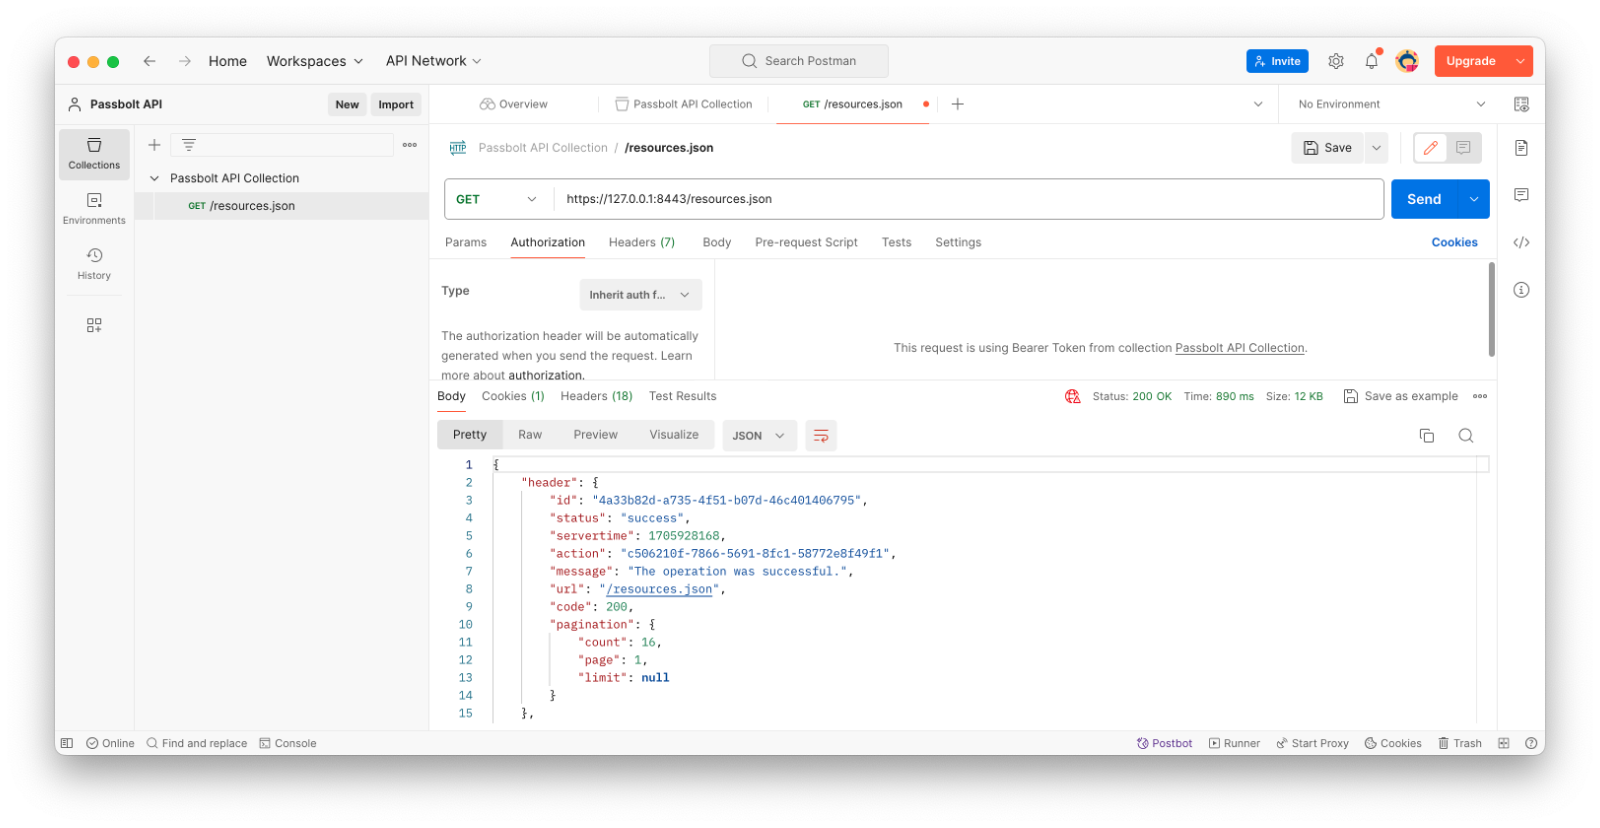This screenshot has height=828, width=1600.
Task: Click the Import button
Action: [x=396, y=104]
